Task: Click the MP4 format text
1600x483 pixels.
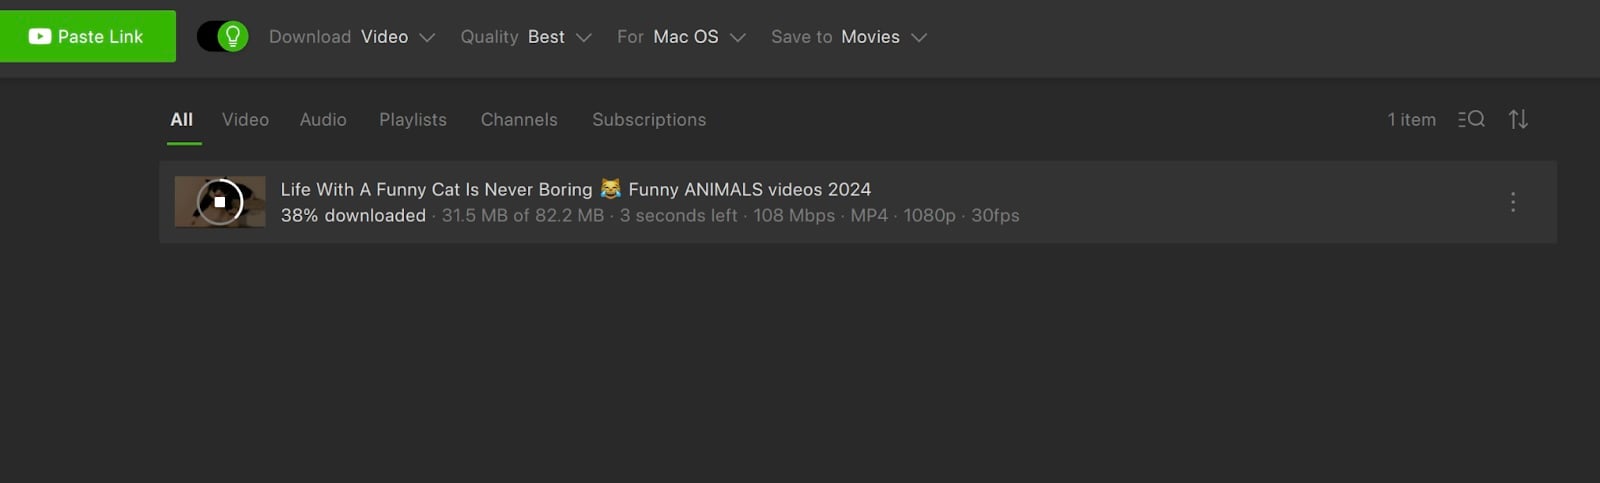Action: tap(869, 215)
